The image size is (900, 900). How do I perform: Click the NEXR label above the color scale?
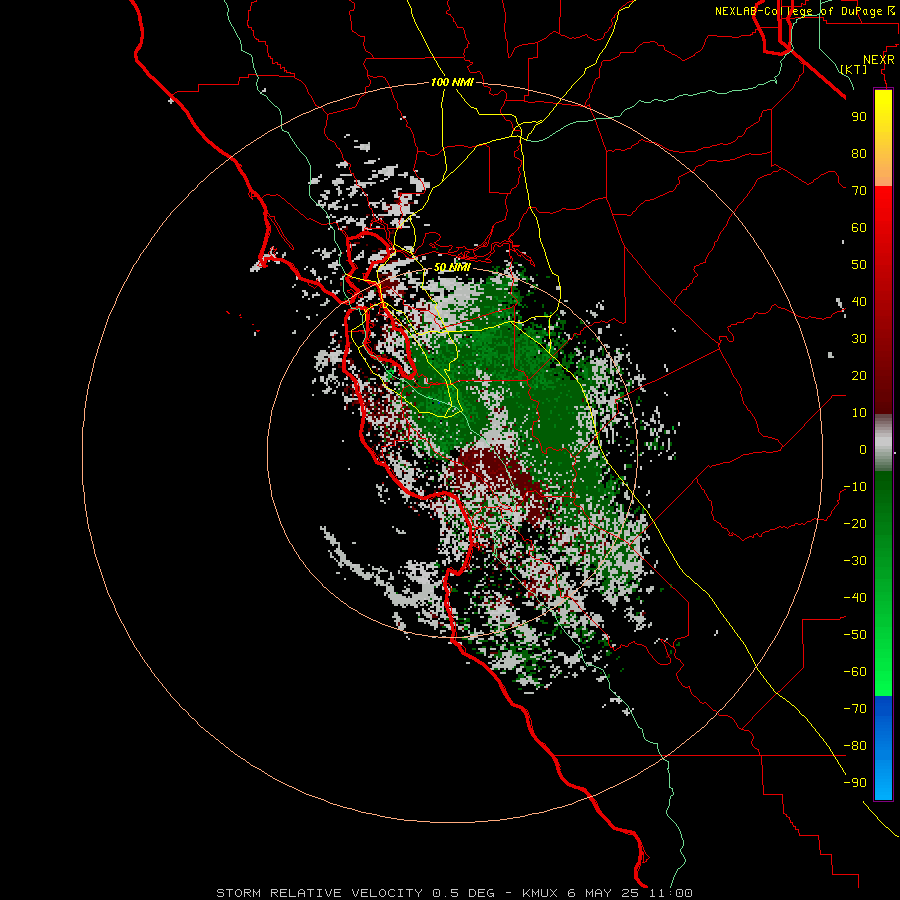click(x=878, y=60)
